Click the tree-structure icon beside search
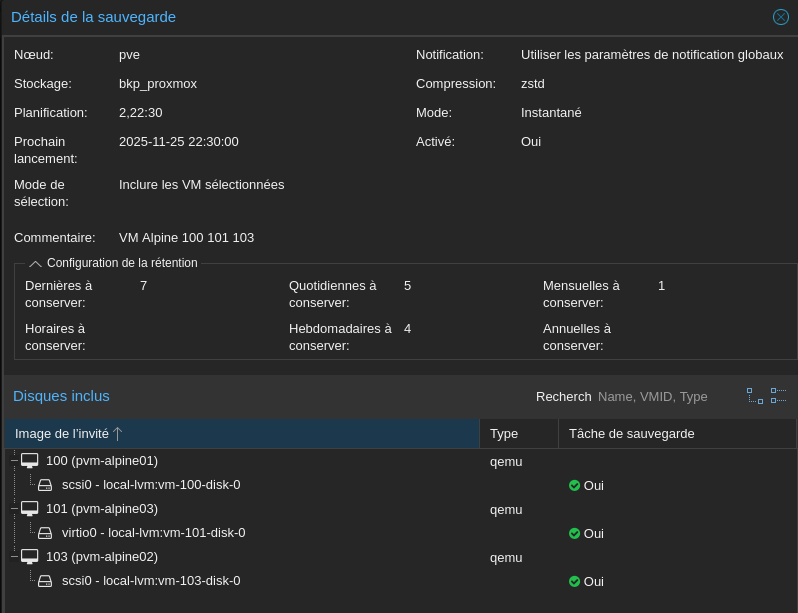This screenshot has height=613, width=798. pyautogui.click(x=755, y=396)
